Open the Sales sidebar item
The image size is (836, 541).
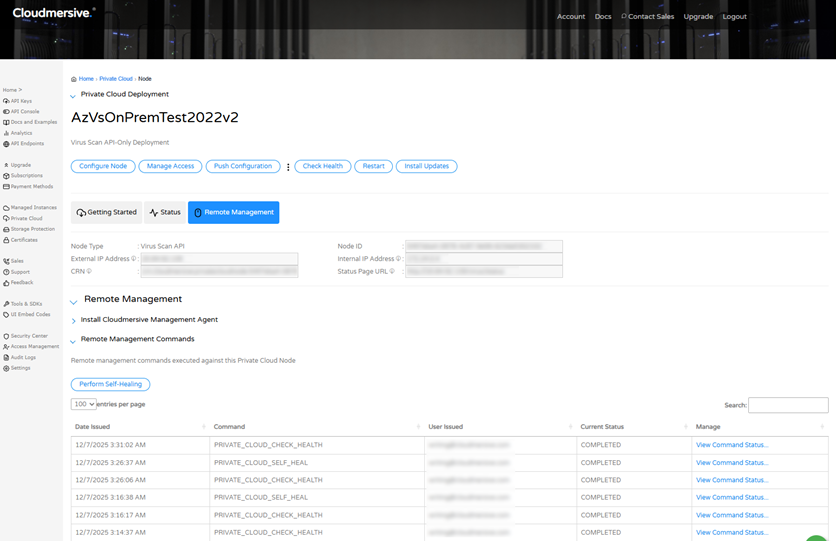tap(13, 261)
